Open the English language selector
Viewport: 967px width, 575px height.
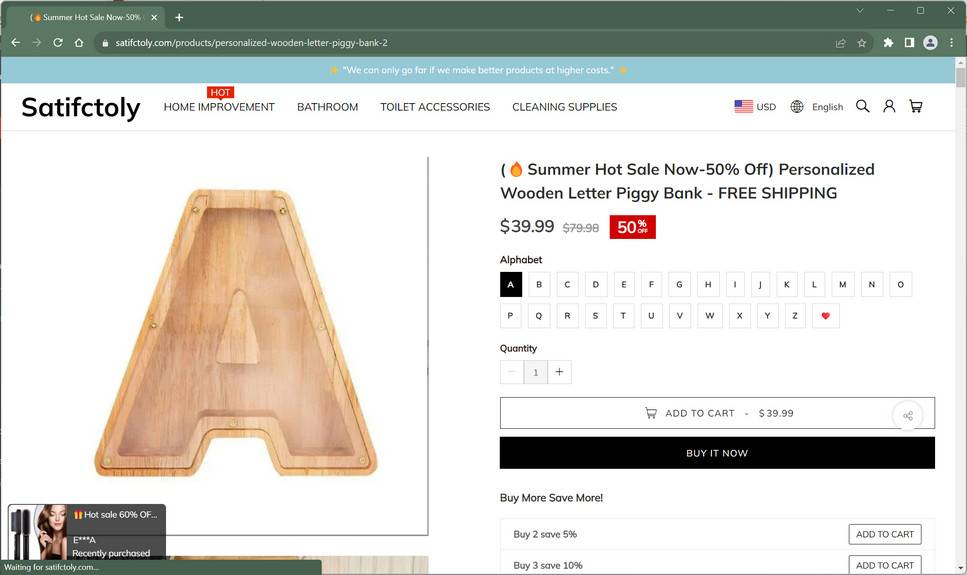817,106
